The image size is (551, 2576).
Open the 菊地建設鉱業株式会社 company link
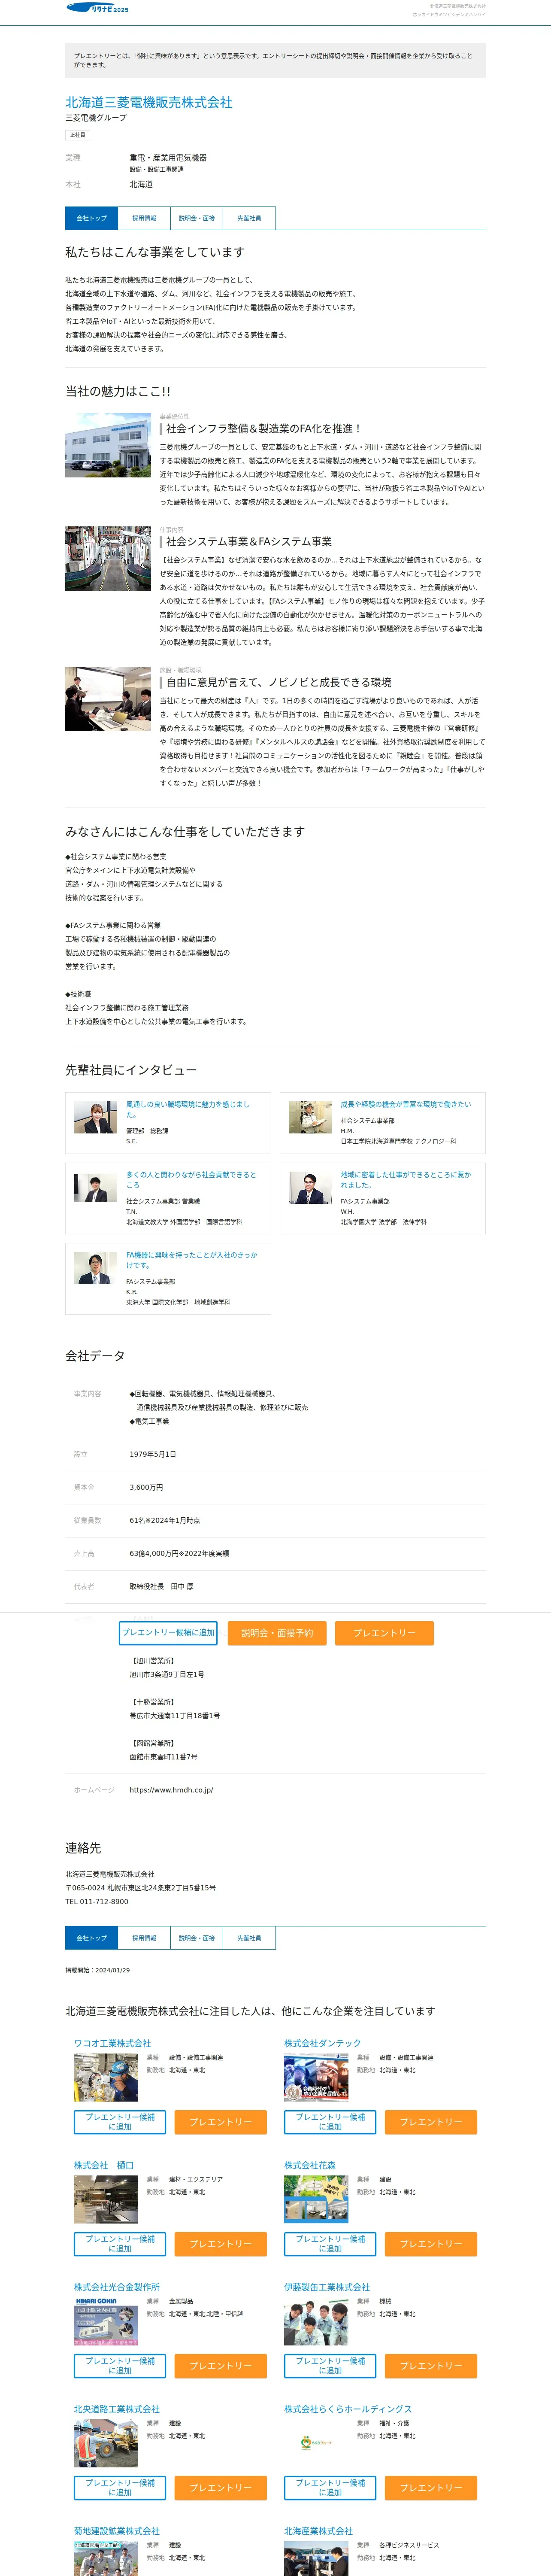pos(117,2530)
